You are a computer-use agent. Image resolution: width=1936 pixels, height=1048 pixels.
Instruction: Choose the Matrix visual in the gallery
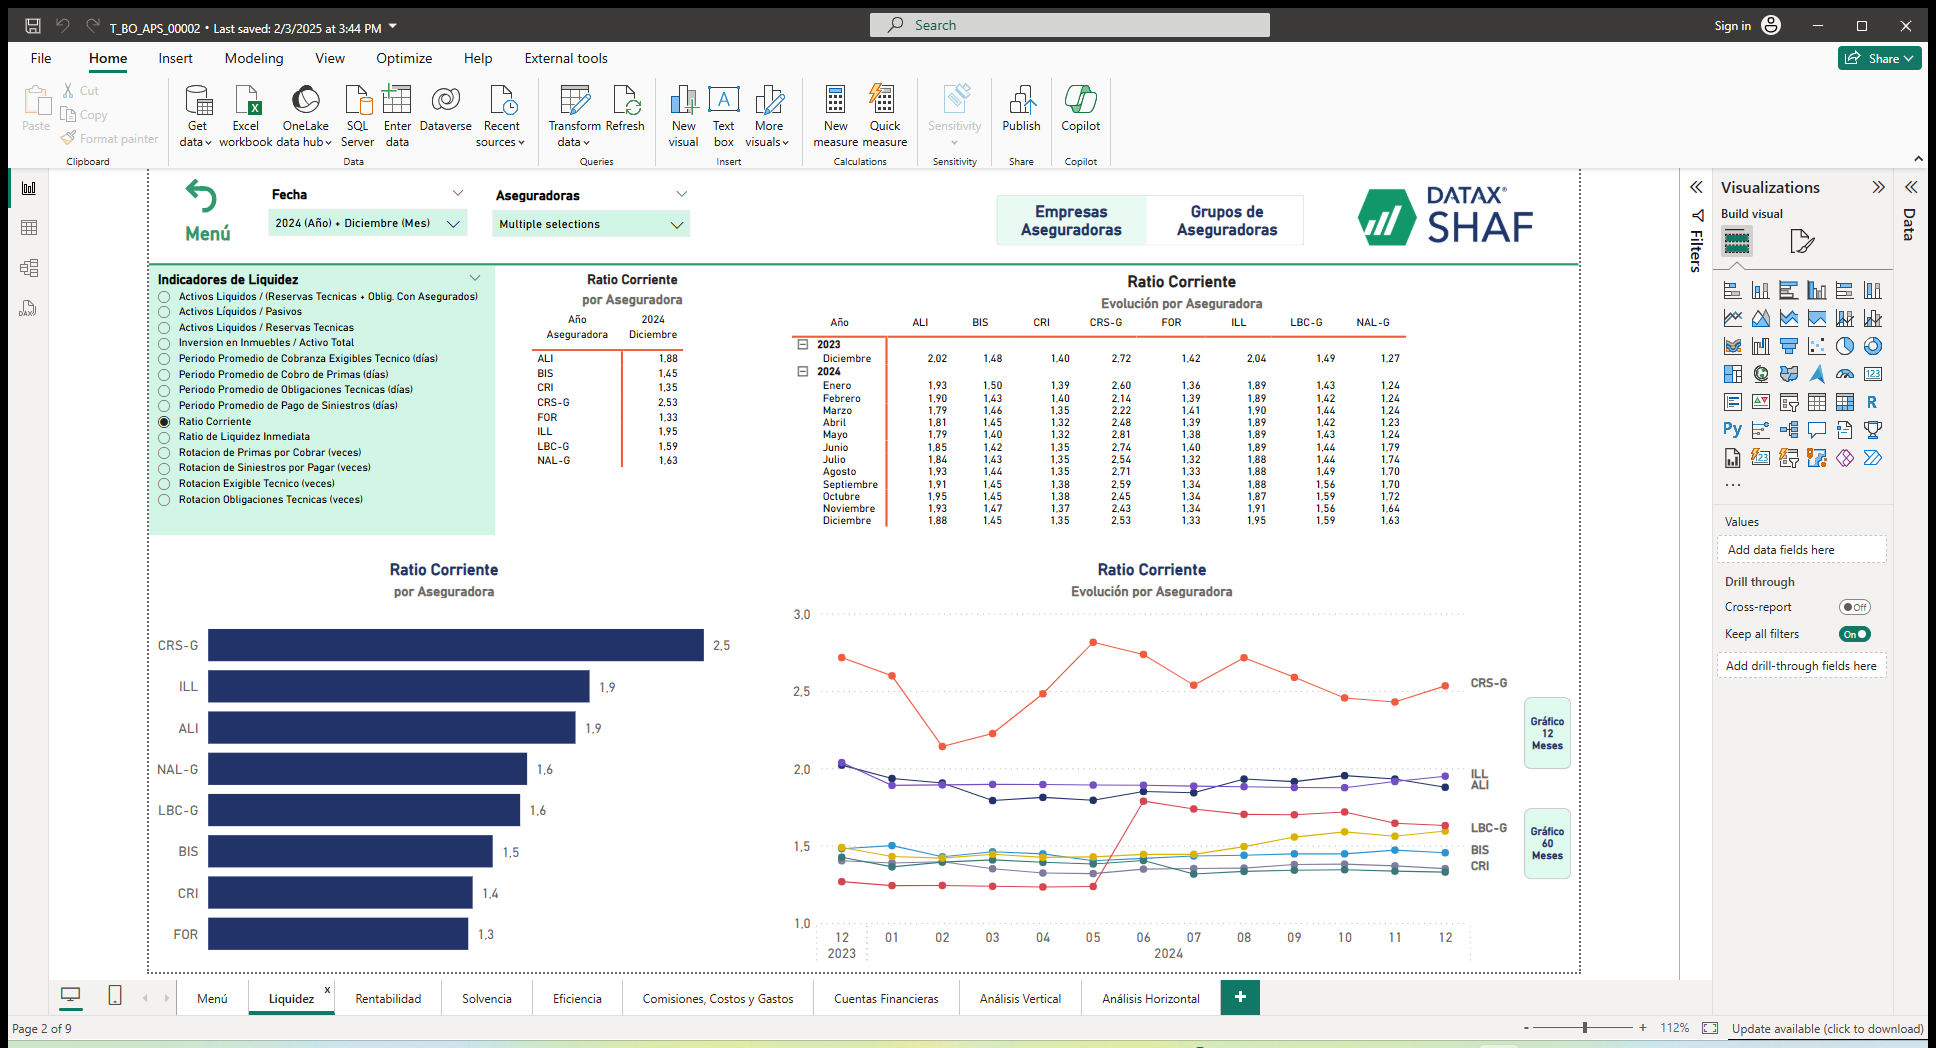1845,402
